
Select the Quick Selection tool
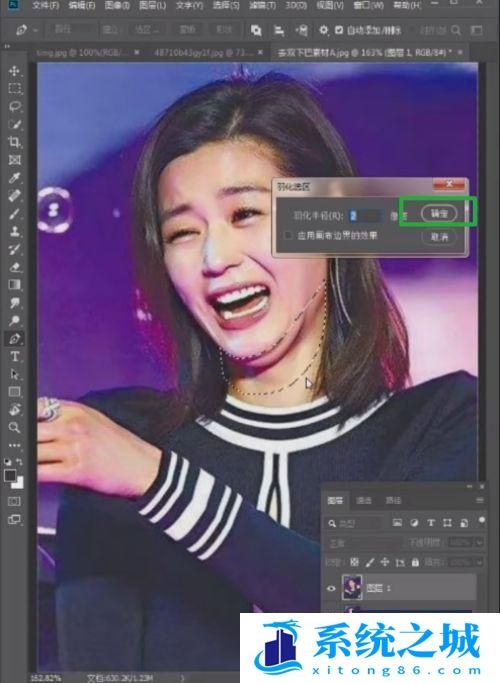pyautogui.click(x=14, y=124)
